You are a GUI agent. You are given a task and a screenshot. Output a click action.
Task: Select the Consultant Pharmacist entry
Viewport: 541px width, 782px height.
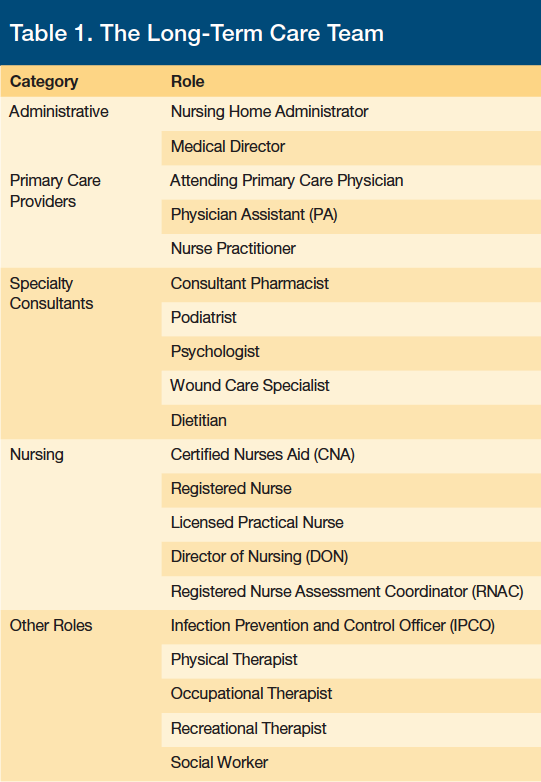(250, 283)
